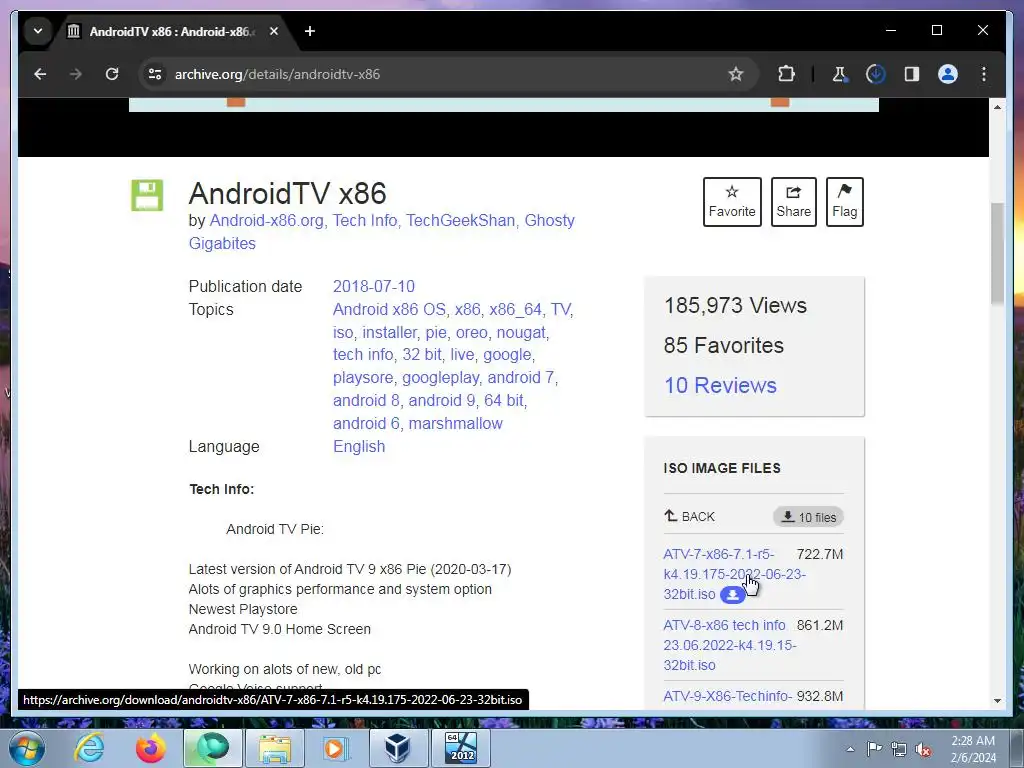Click the 722.7M file size text

(x=820, y=554)
